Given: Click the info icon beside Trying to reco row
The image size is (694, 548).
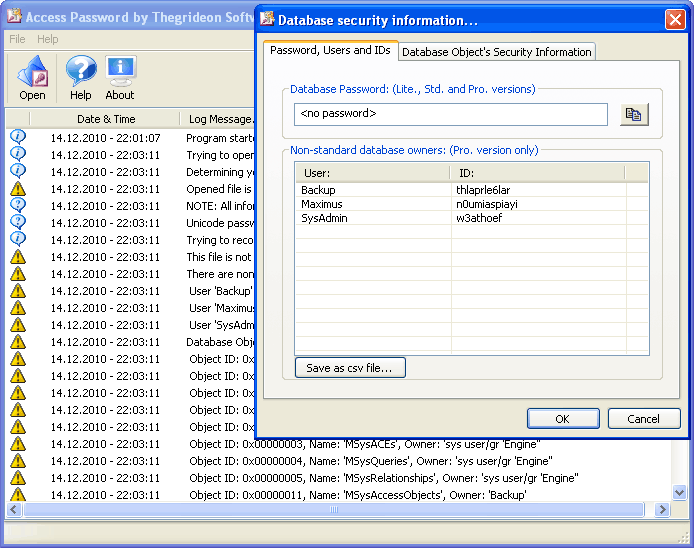Looking at the screenshot, I should tap(18, 239).
